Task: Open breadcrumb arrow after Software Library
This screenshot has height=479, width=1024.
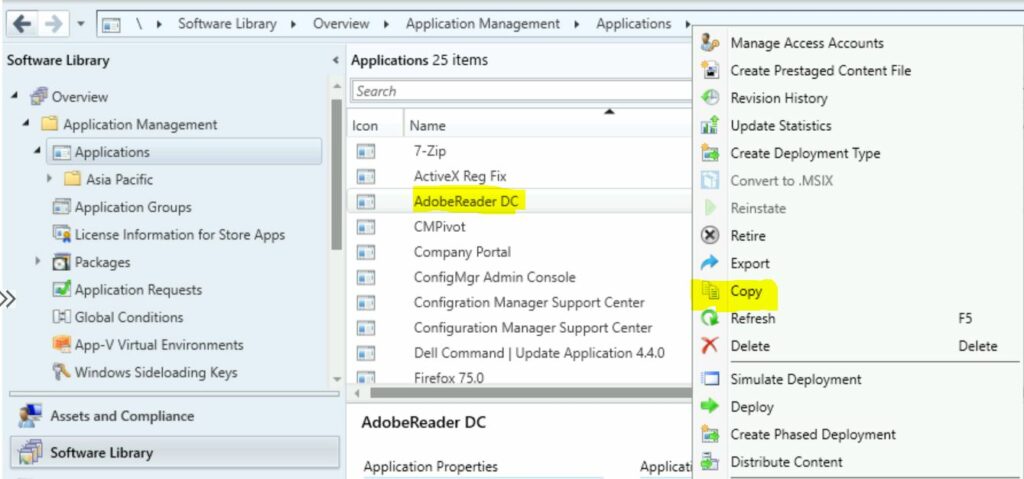Action: point(294,24)
